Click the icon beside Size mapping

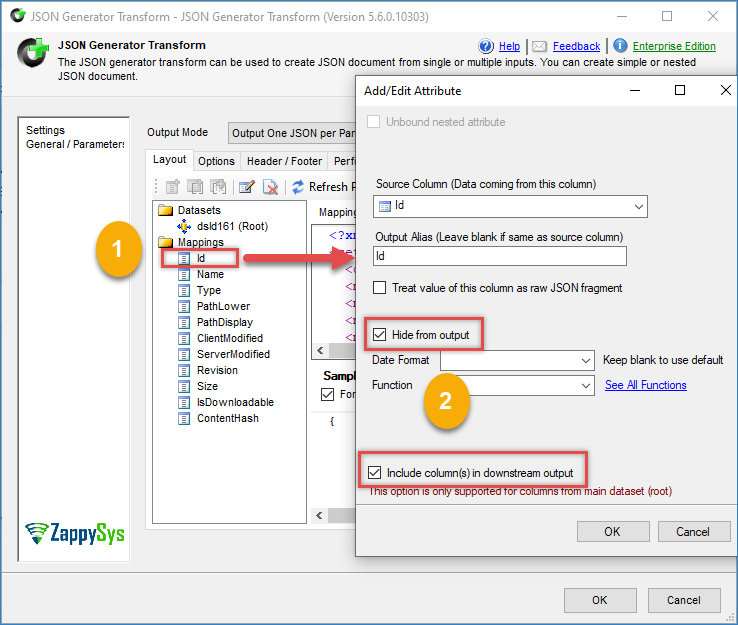tap(184, 386)
